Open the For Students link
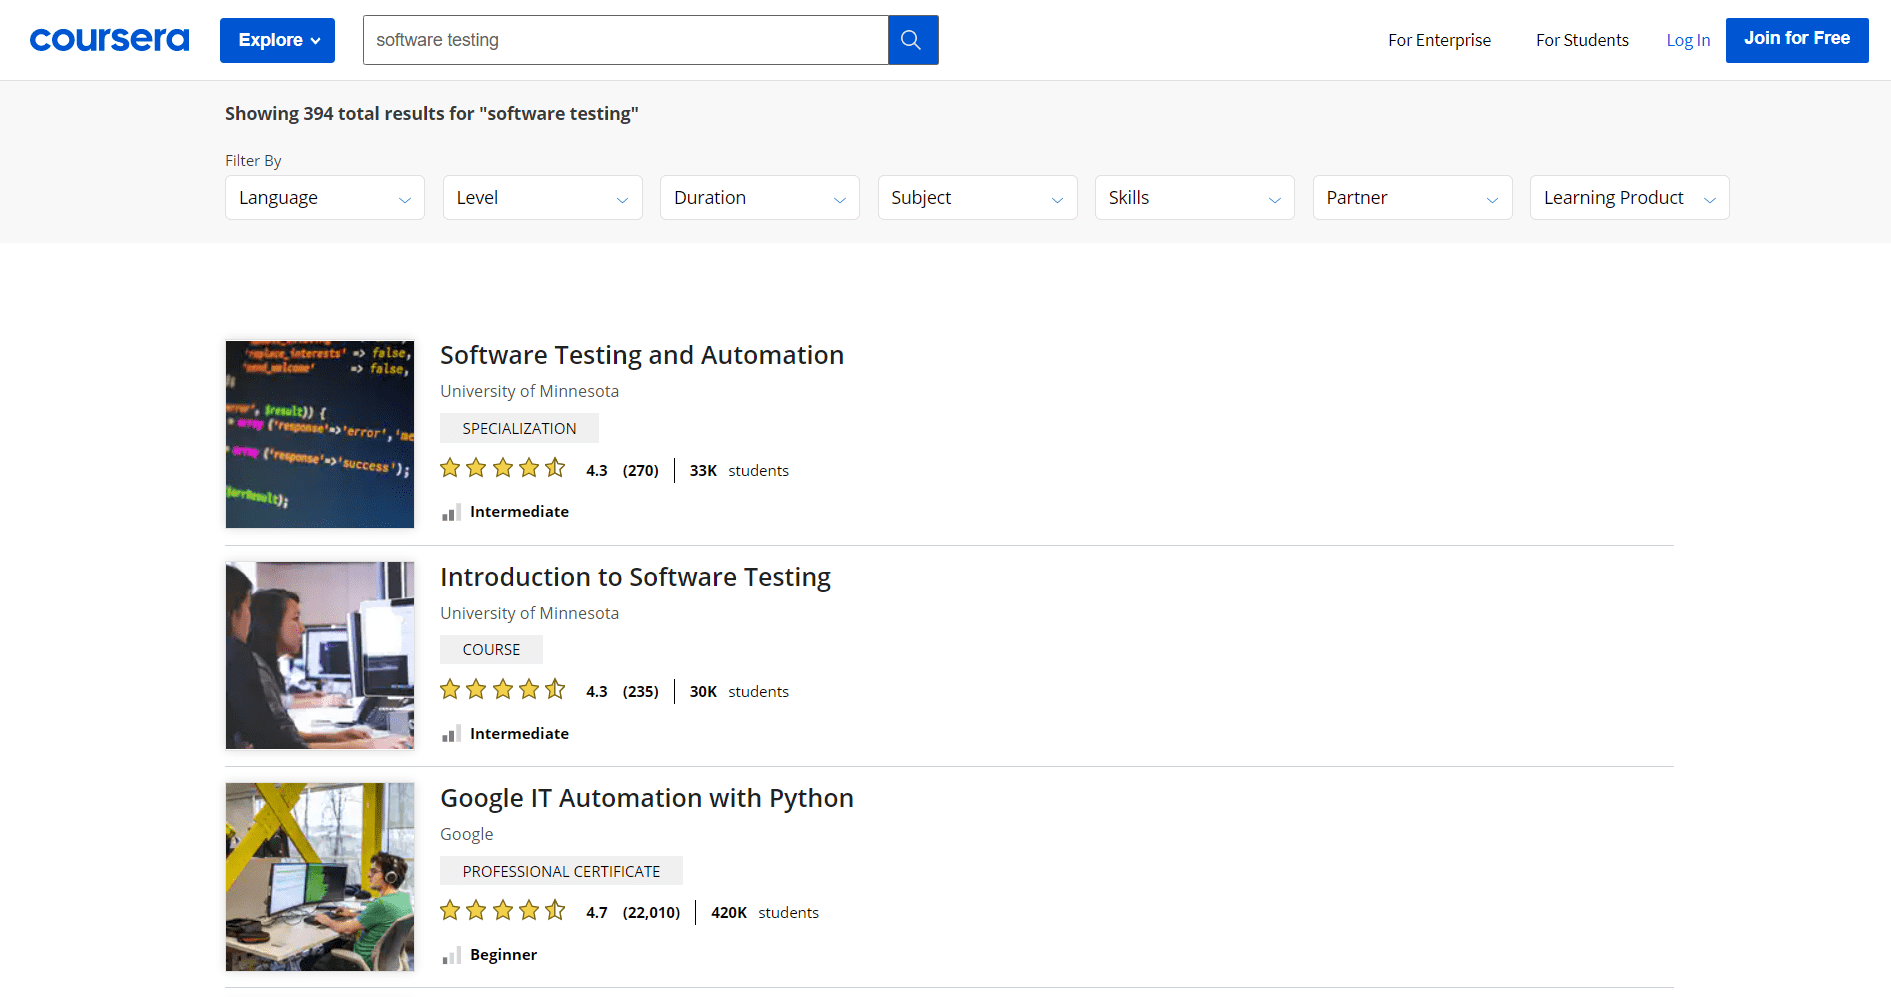Viewport: 1891px width, 997px height. [x=1582, y=40]
